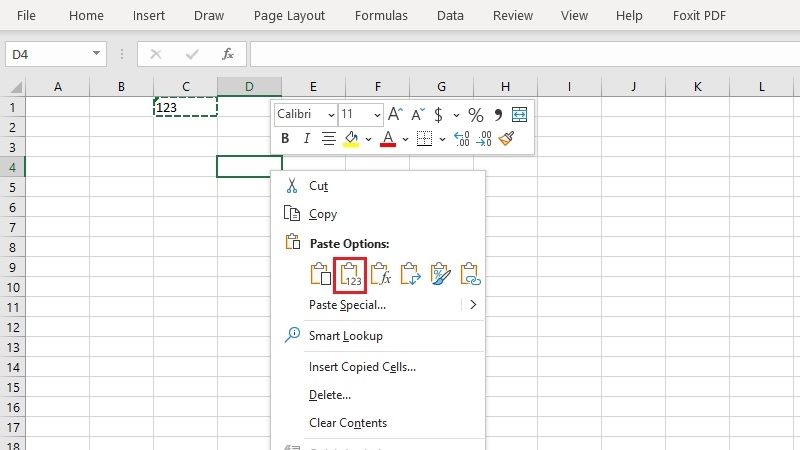Open the fill color dropdown arrow

pos(368,139)
